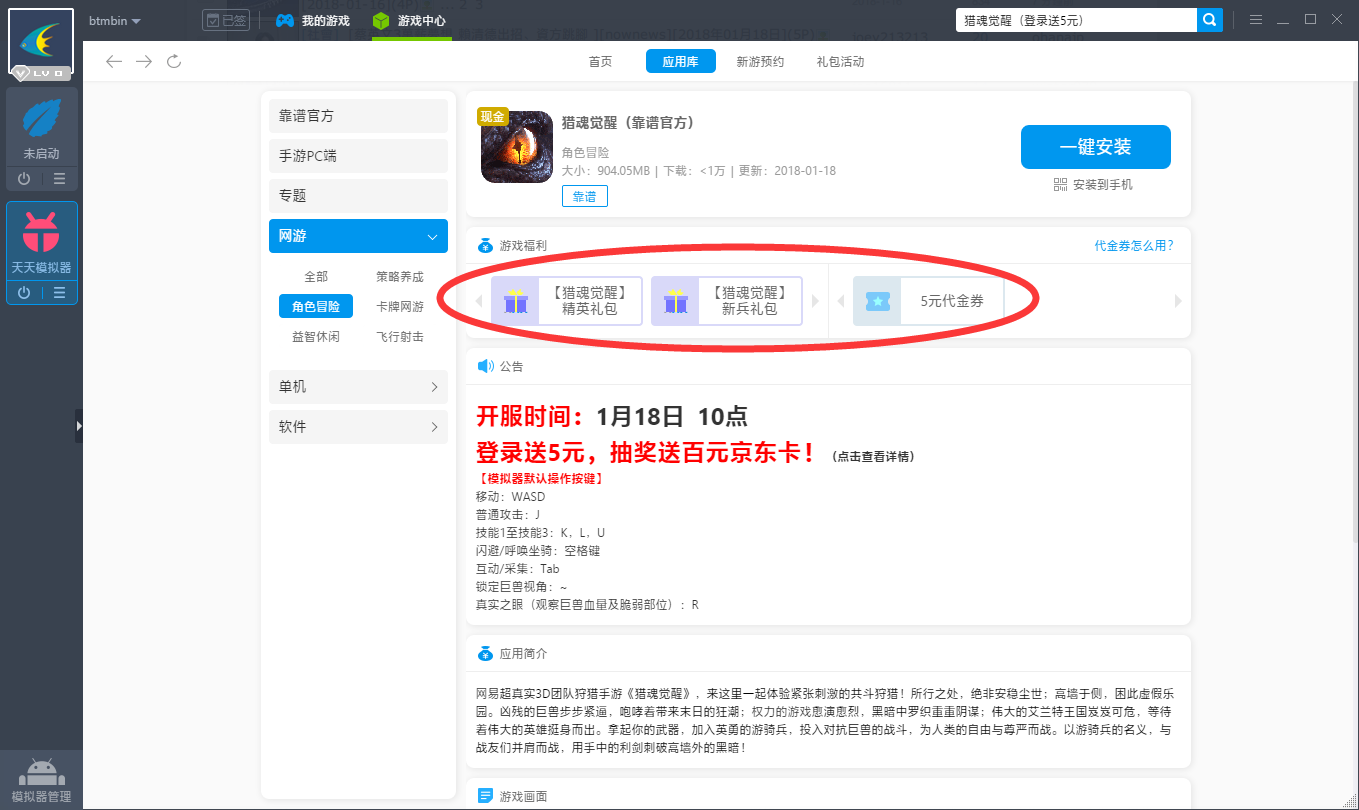Filter by 全部 subcategory
Screen dimensions: 1359x810
pos(316,277)
